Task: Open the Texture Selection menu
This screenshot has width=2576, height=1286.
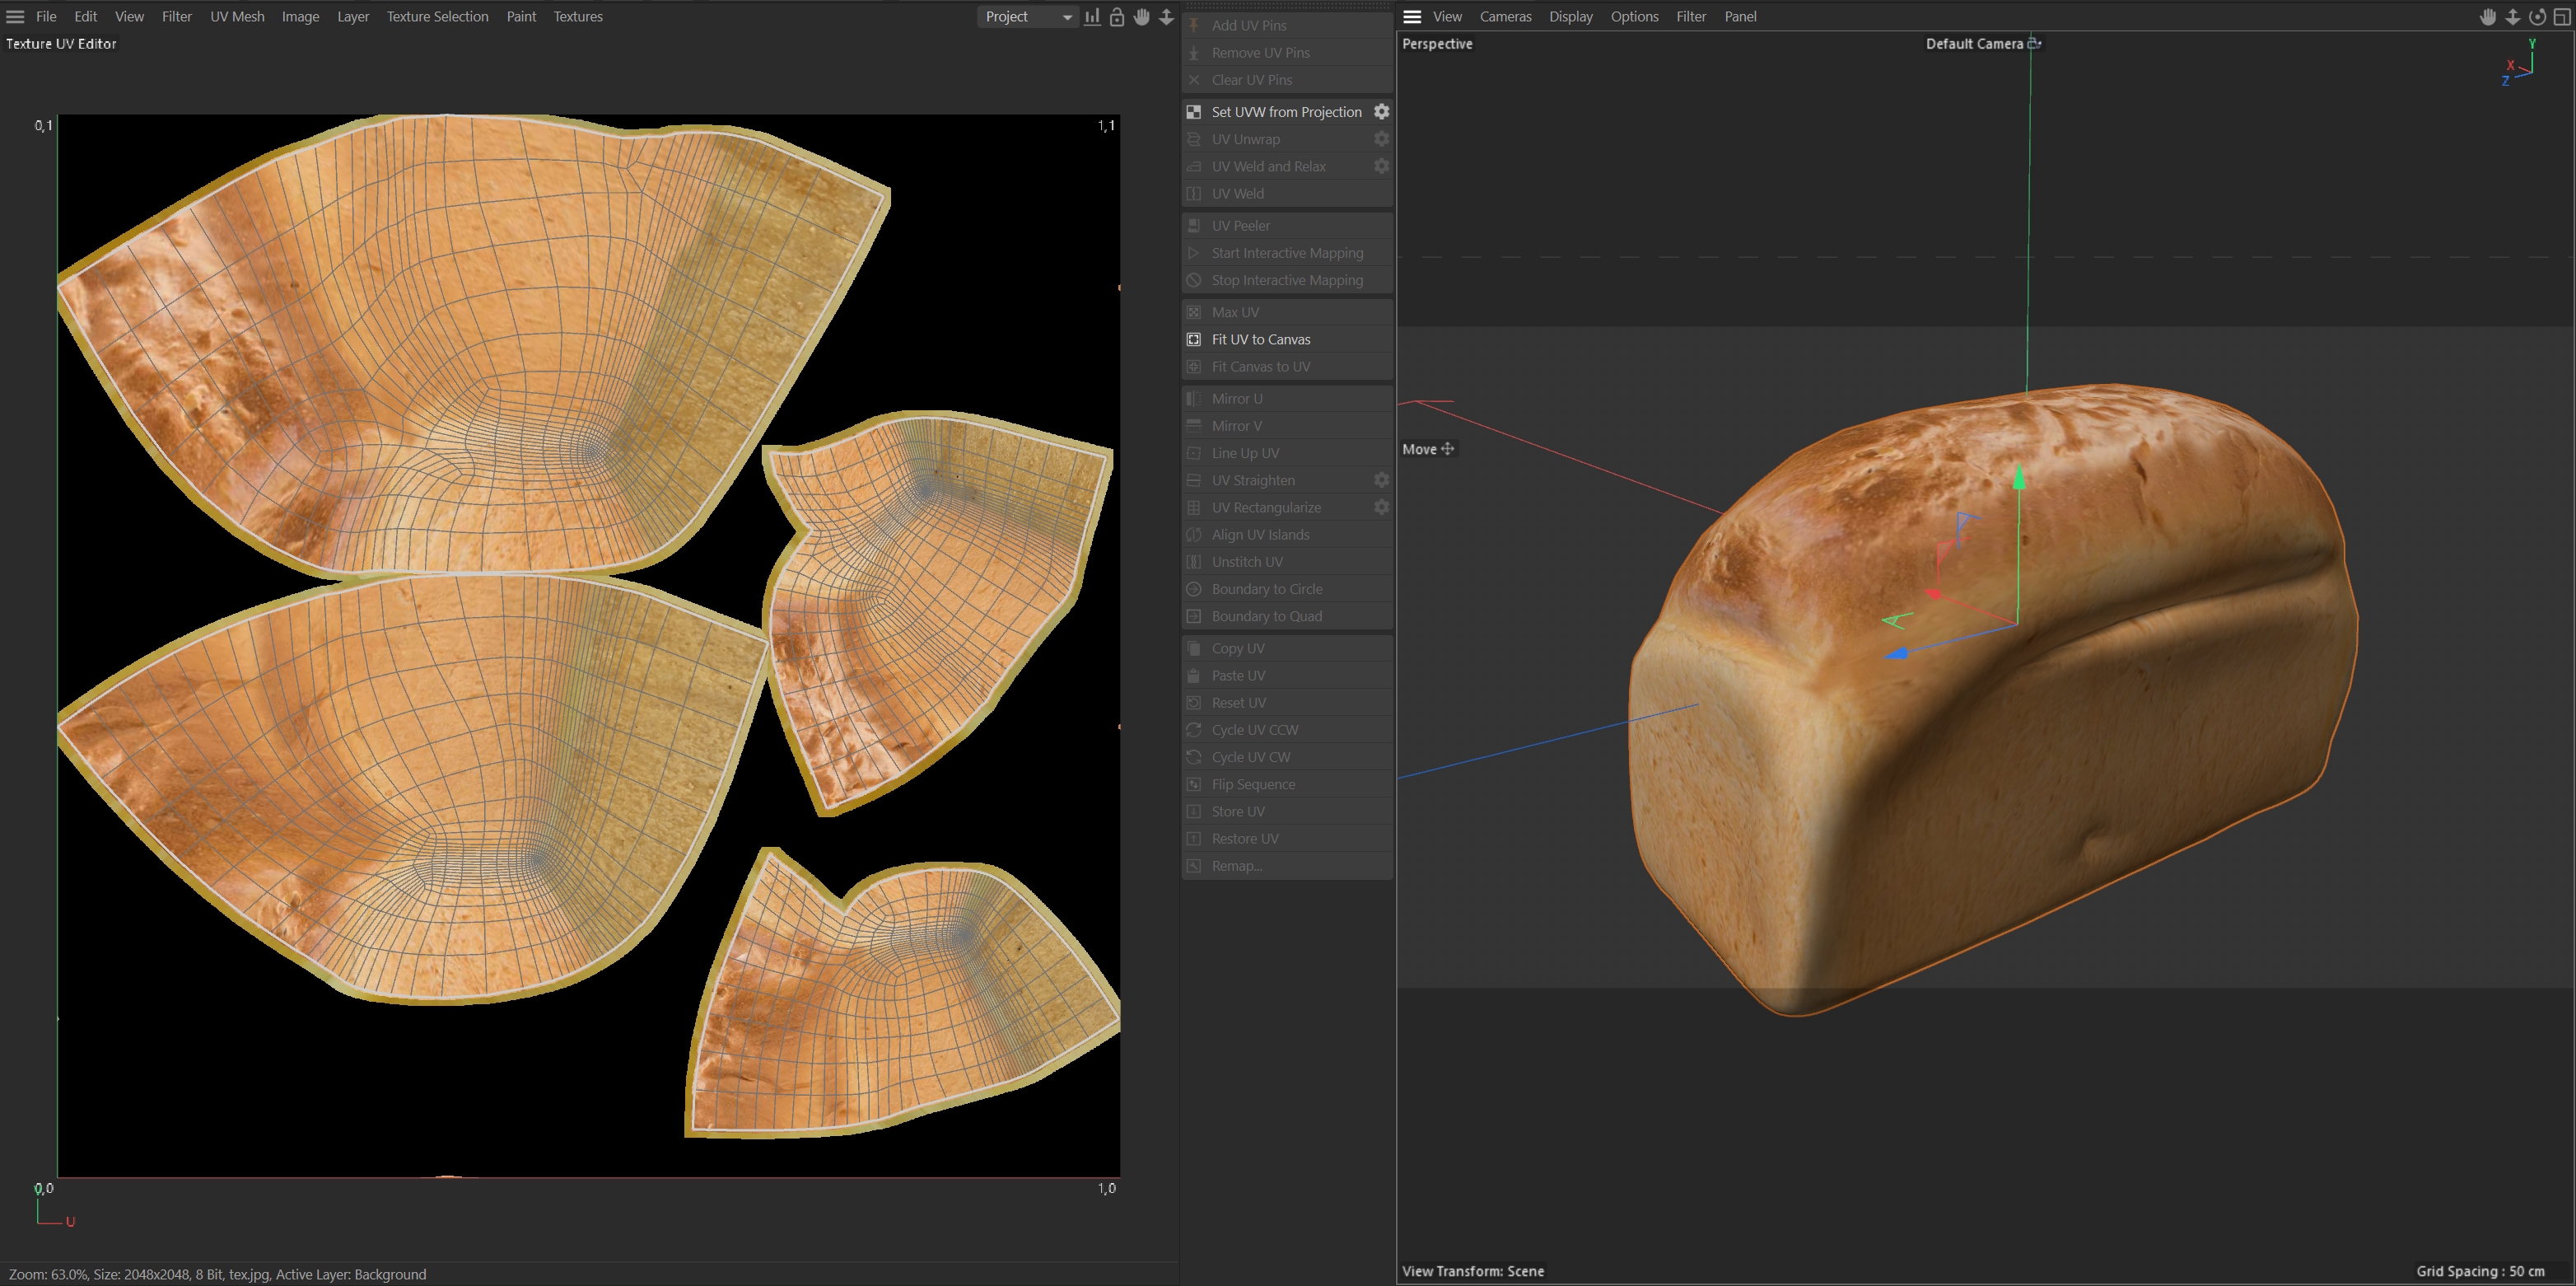Action: (x=437, y=17)
